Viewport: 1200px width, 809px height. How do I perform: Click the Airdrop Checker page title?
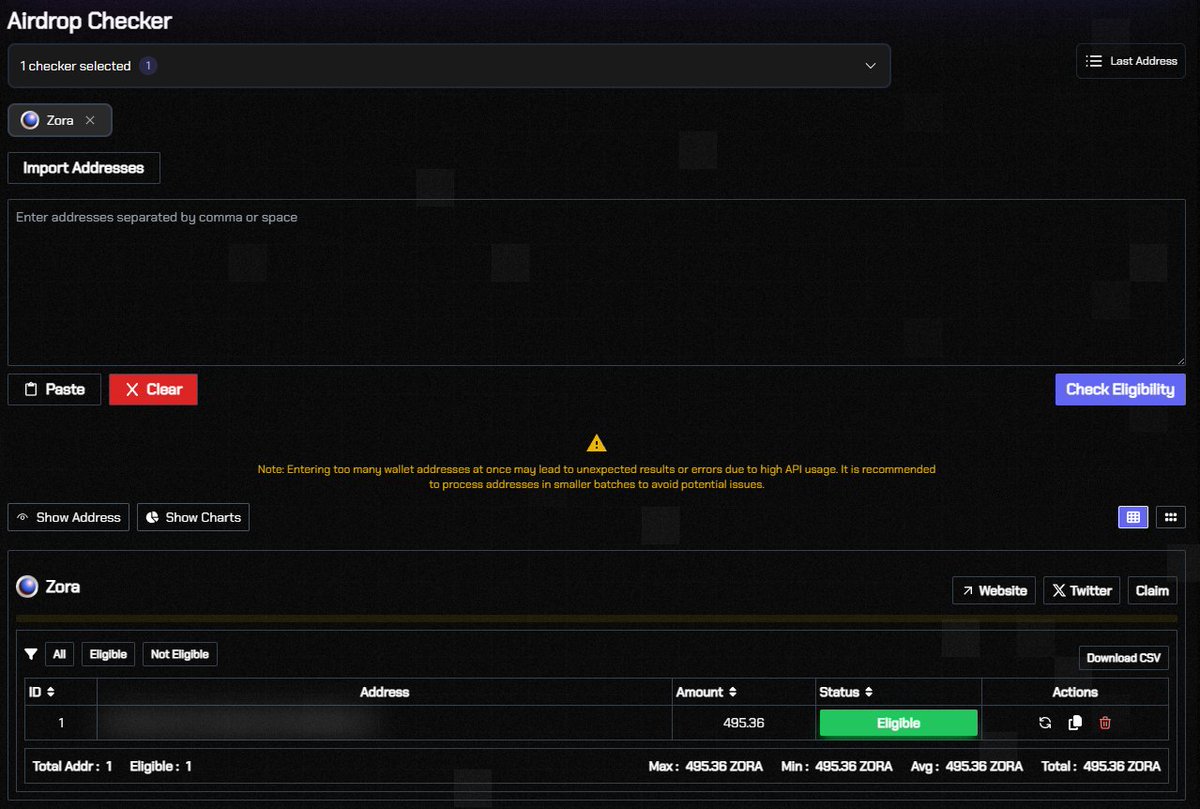pyautogui.click(x=89, y=20)
